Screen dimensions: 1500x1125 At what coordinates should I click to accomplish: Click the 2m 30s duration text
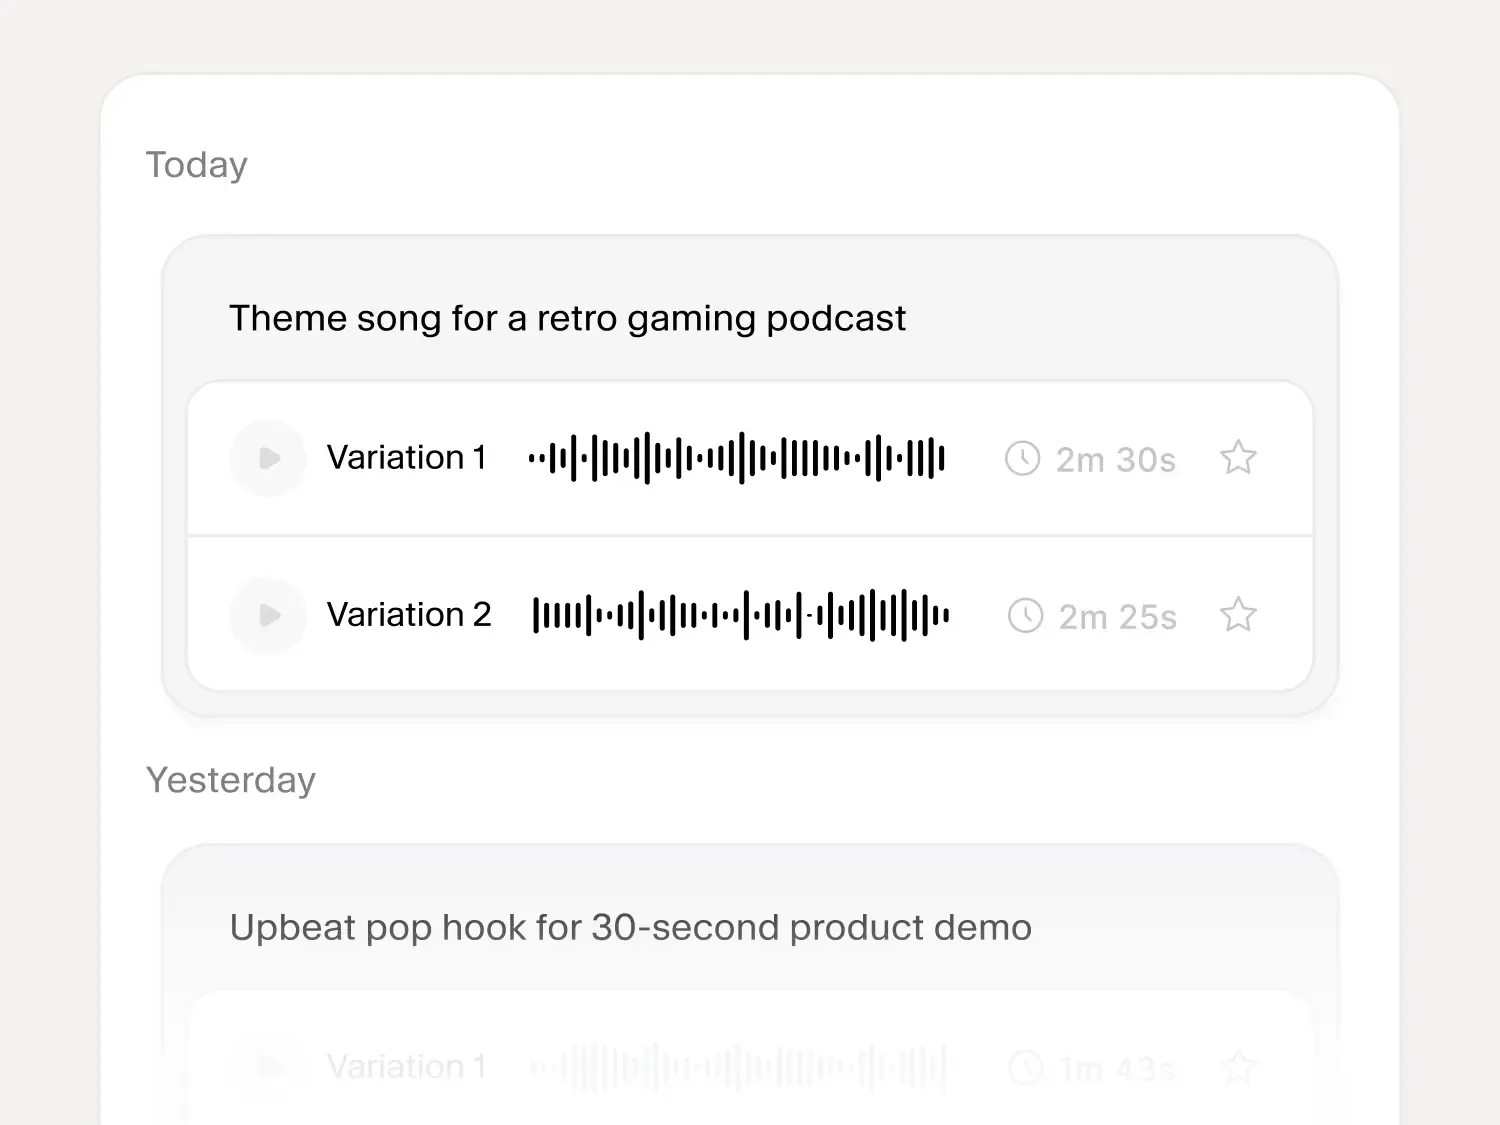pyautogui.click(x=1116, y=460)
